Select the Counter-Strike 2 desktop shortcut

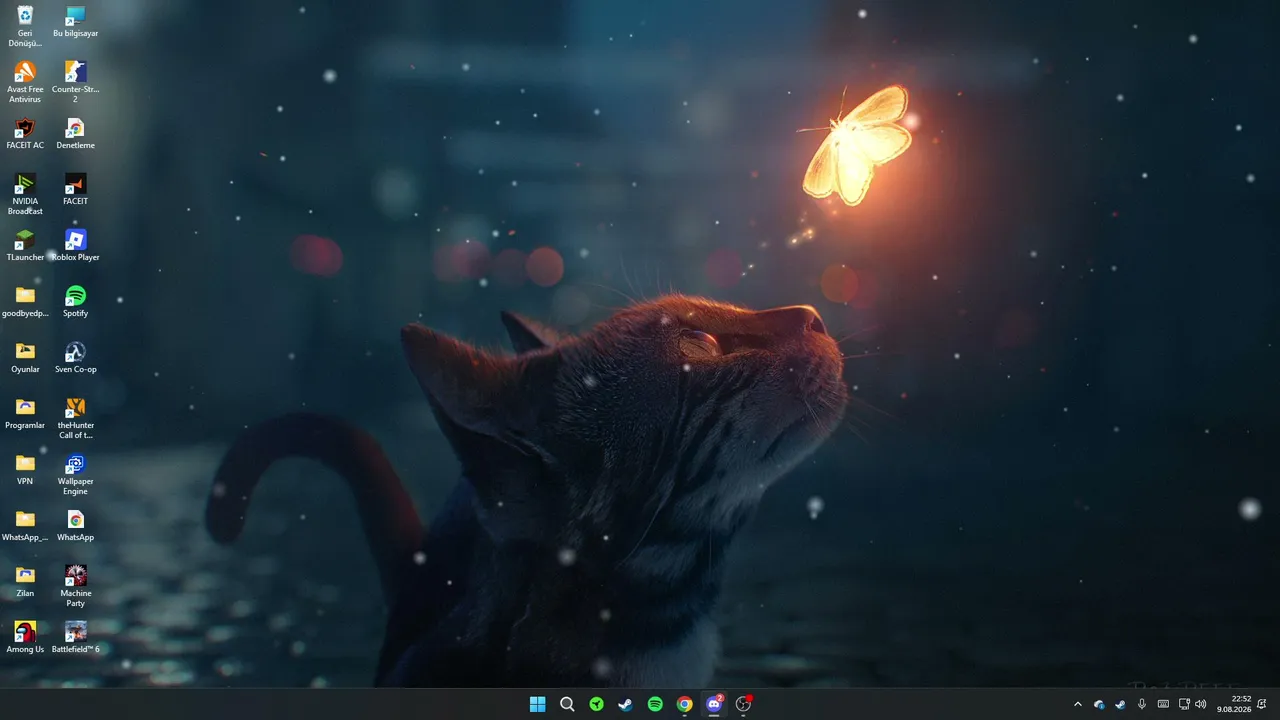[75, 82]
